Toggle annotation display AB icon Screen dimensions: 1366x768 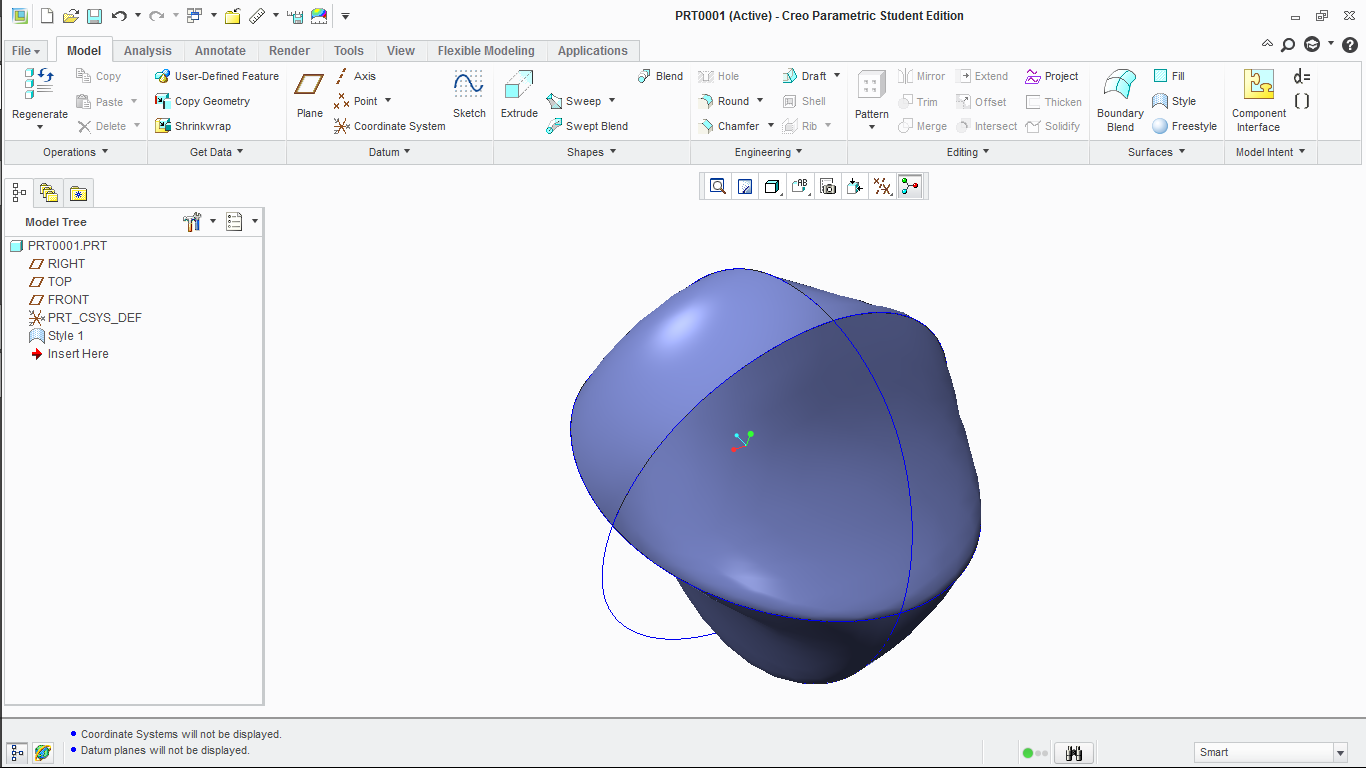coord(799,186)
